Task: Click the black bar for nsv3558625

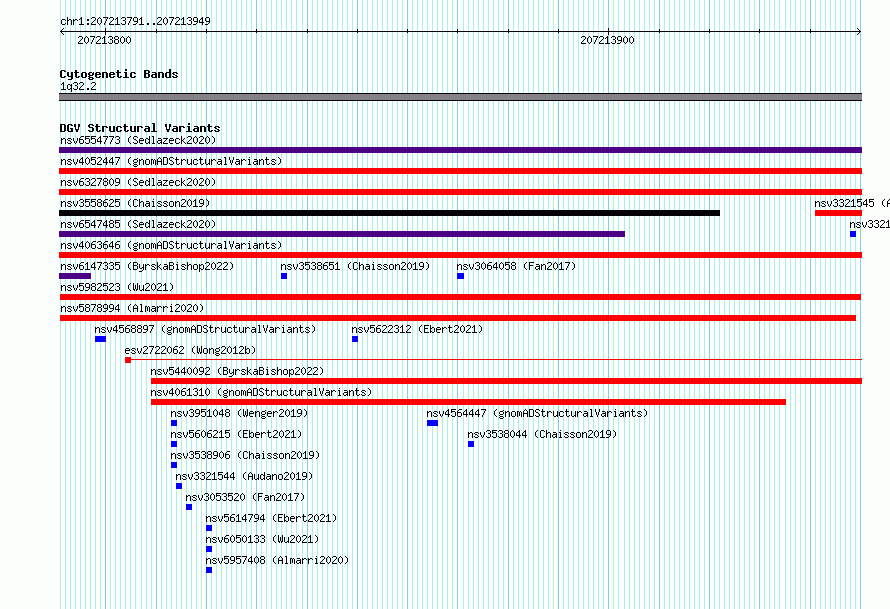Action: point(389,213)
